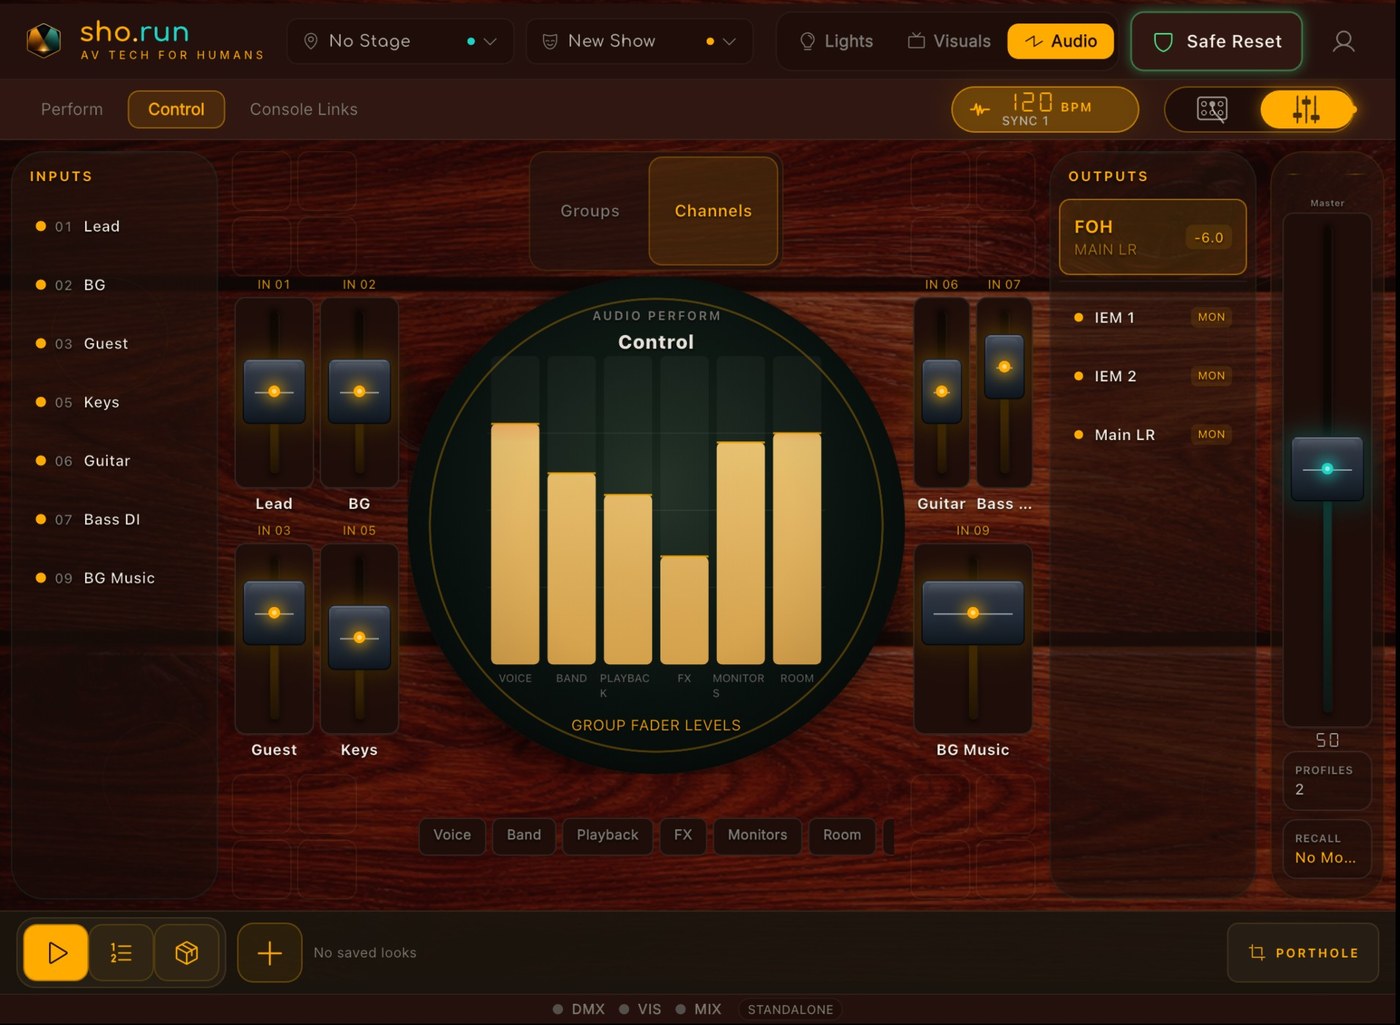The width and height of the screenshot is (1400, 1025).
Task: Open the Perform tab
Action: pyautogui.click(x=72, y=109)
